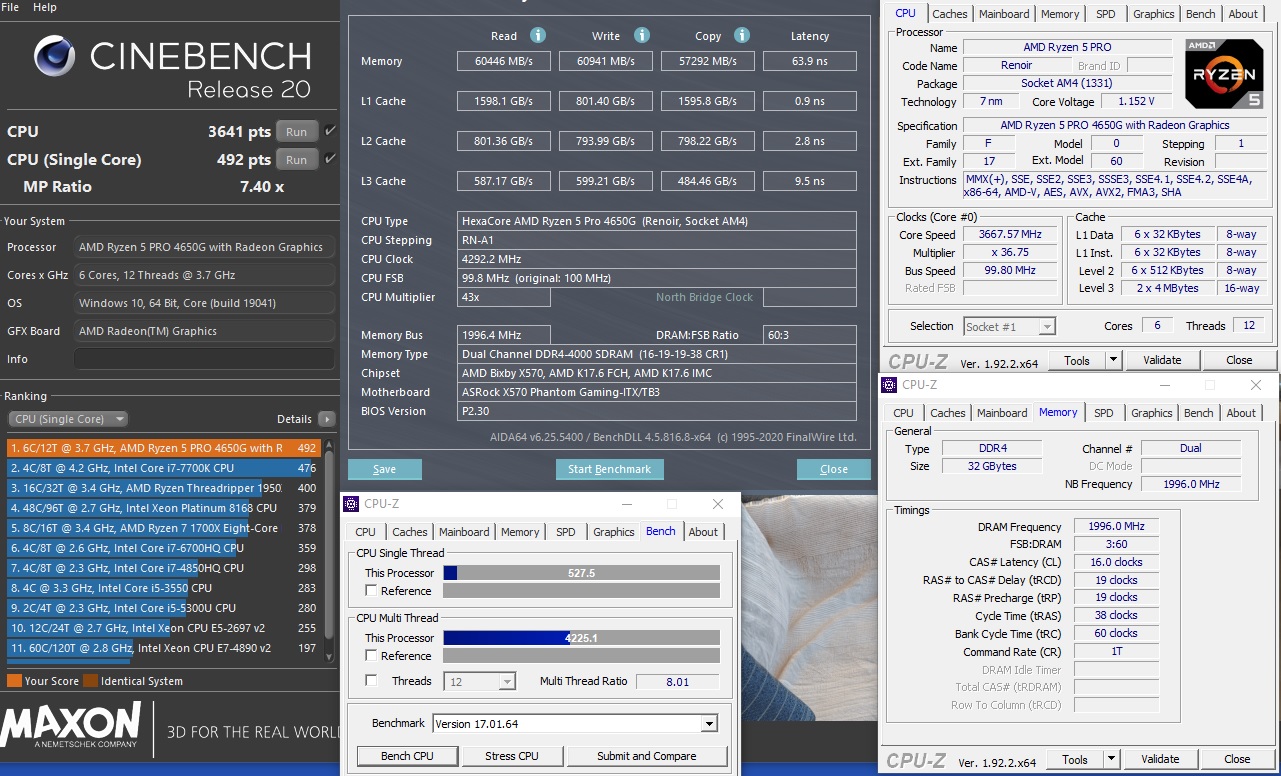Click the Start Benchmark button in AIDA64
This screenshot has width=1281, height=776.
coord(610,469)
